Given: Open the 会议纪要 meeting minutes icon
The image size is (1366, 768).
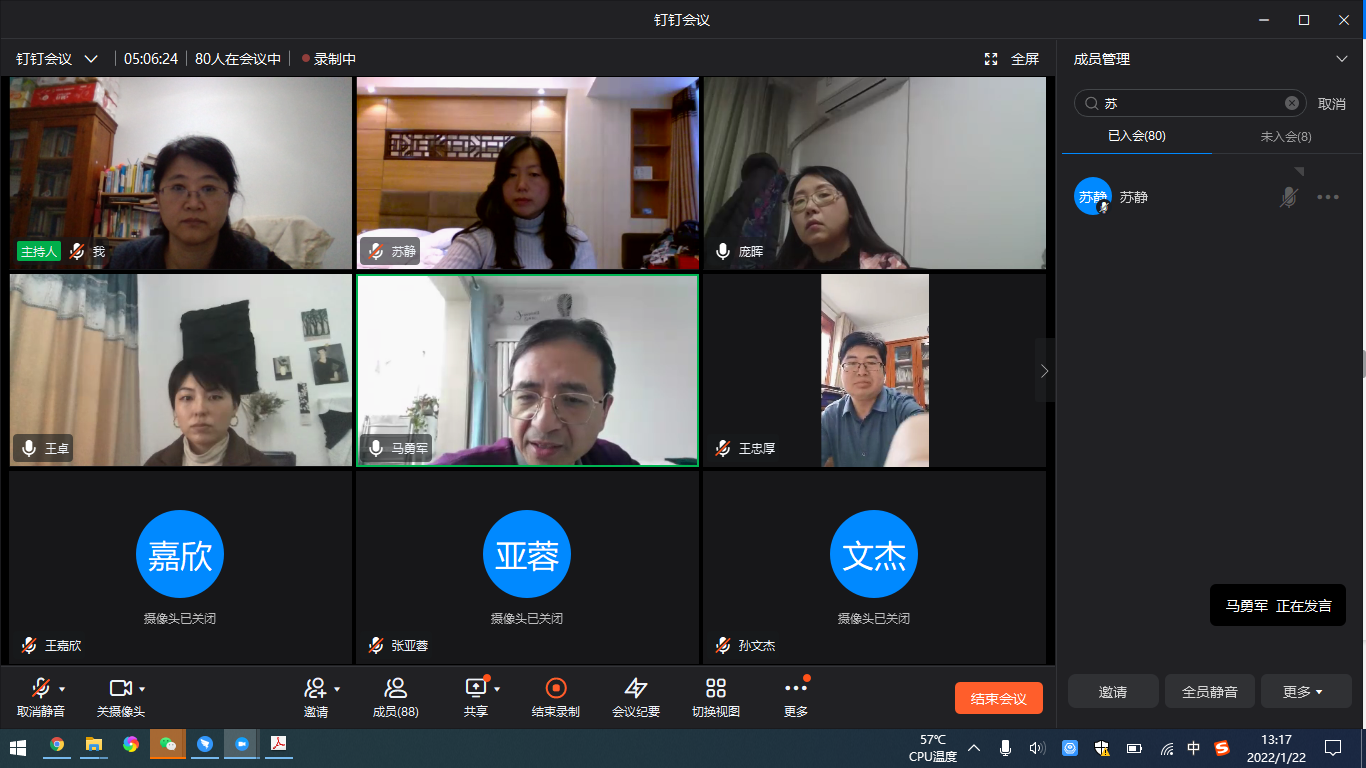Looking at the screenshot, I should (x=636, y=688).
